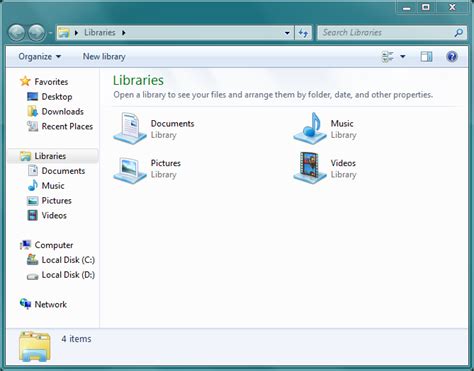474x371 pixels.
Task: Click the Documents library name in main pane
Action: coord(172,123)
